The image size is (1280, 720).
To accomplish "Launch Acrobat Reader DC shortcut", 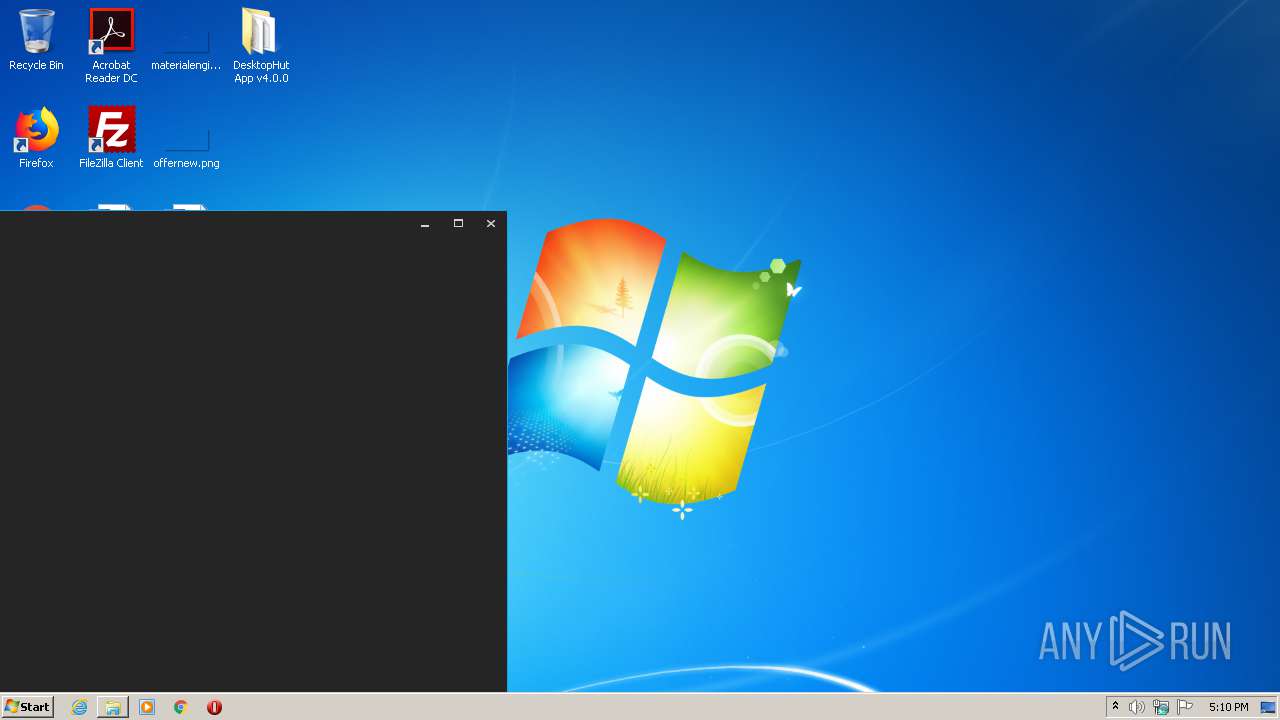I will click(x=111, y=46).
